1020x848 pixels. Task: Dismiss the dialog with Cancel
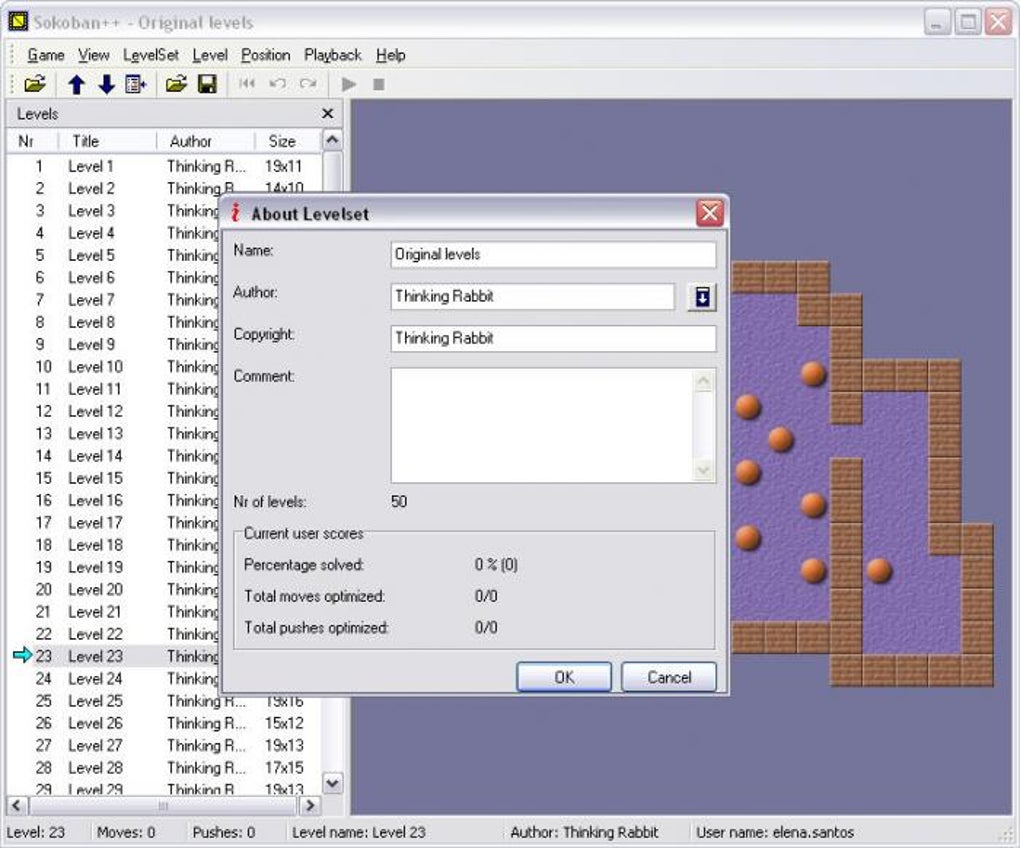(x=669, y=677)
